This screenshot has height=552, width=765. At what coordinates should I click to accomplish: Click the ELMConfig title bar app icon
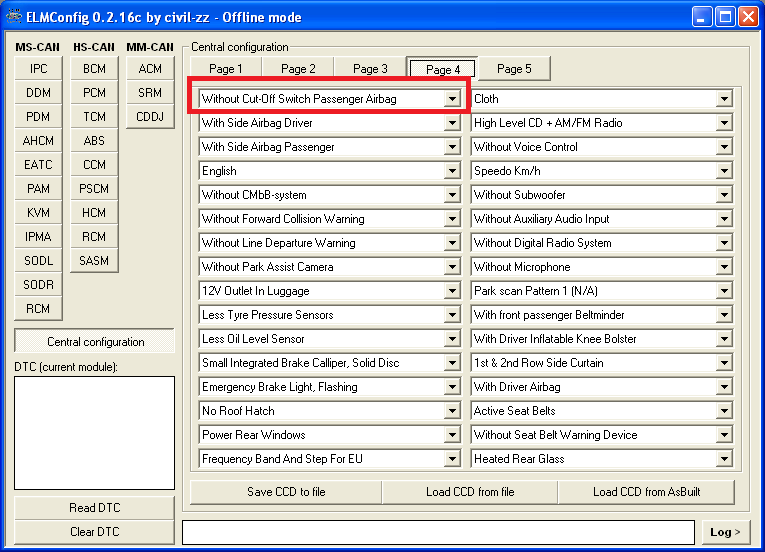point(14,16)
